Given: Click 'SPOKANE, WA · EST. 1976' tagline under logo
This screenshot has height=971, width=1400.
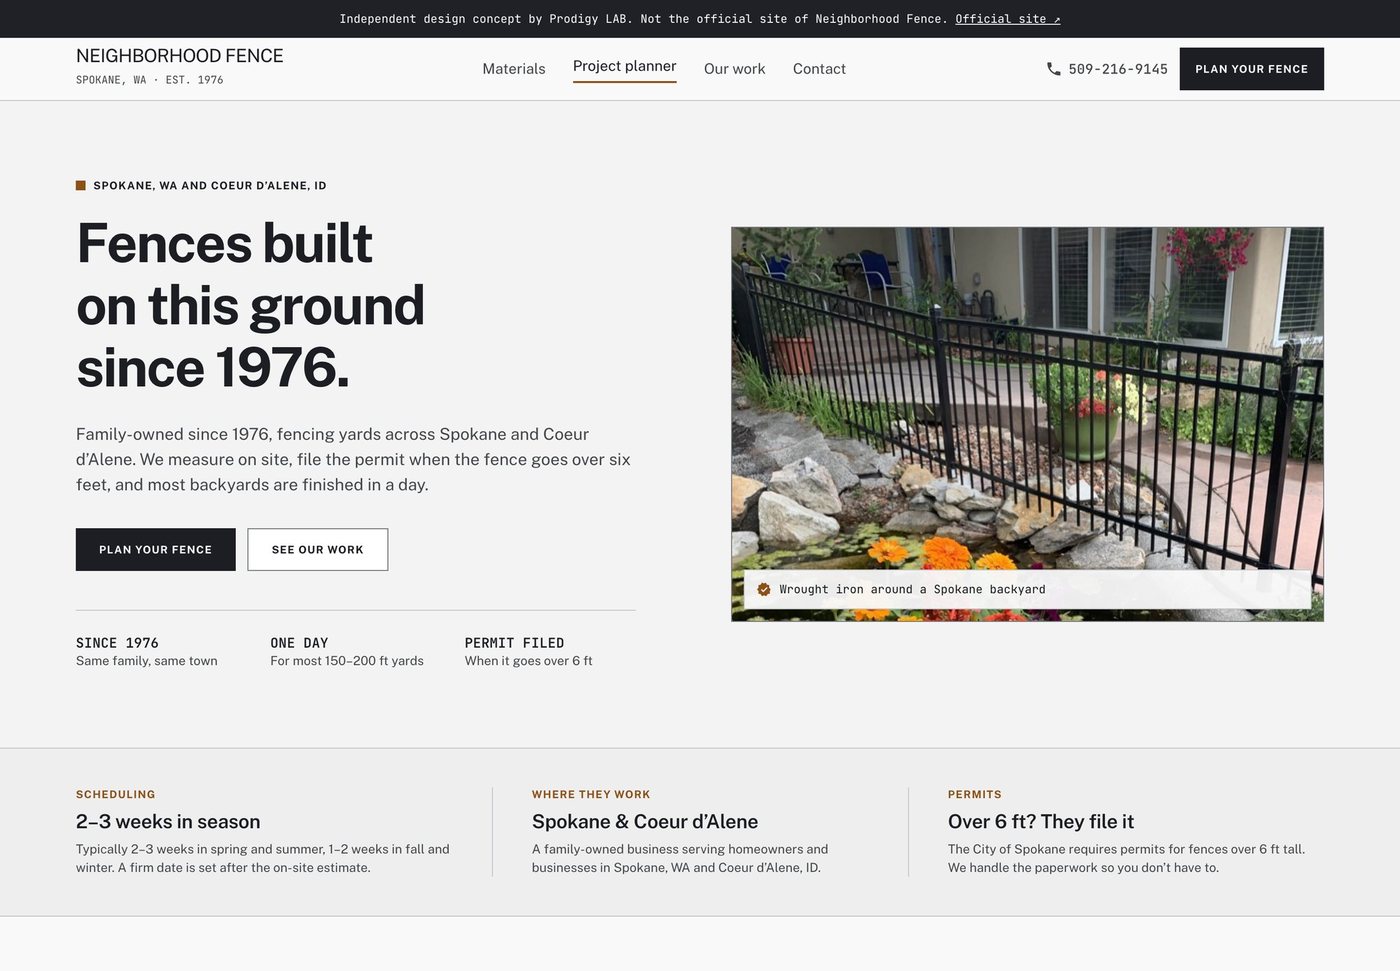Looking at the screenshot, I should pyautogui.click(x=150, y=80).
